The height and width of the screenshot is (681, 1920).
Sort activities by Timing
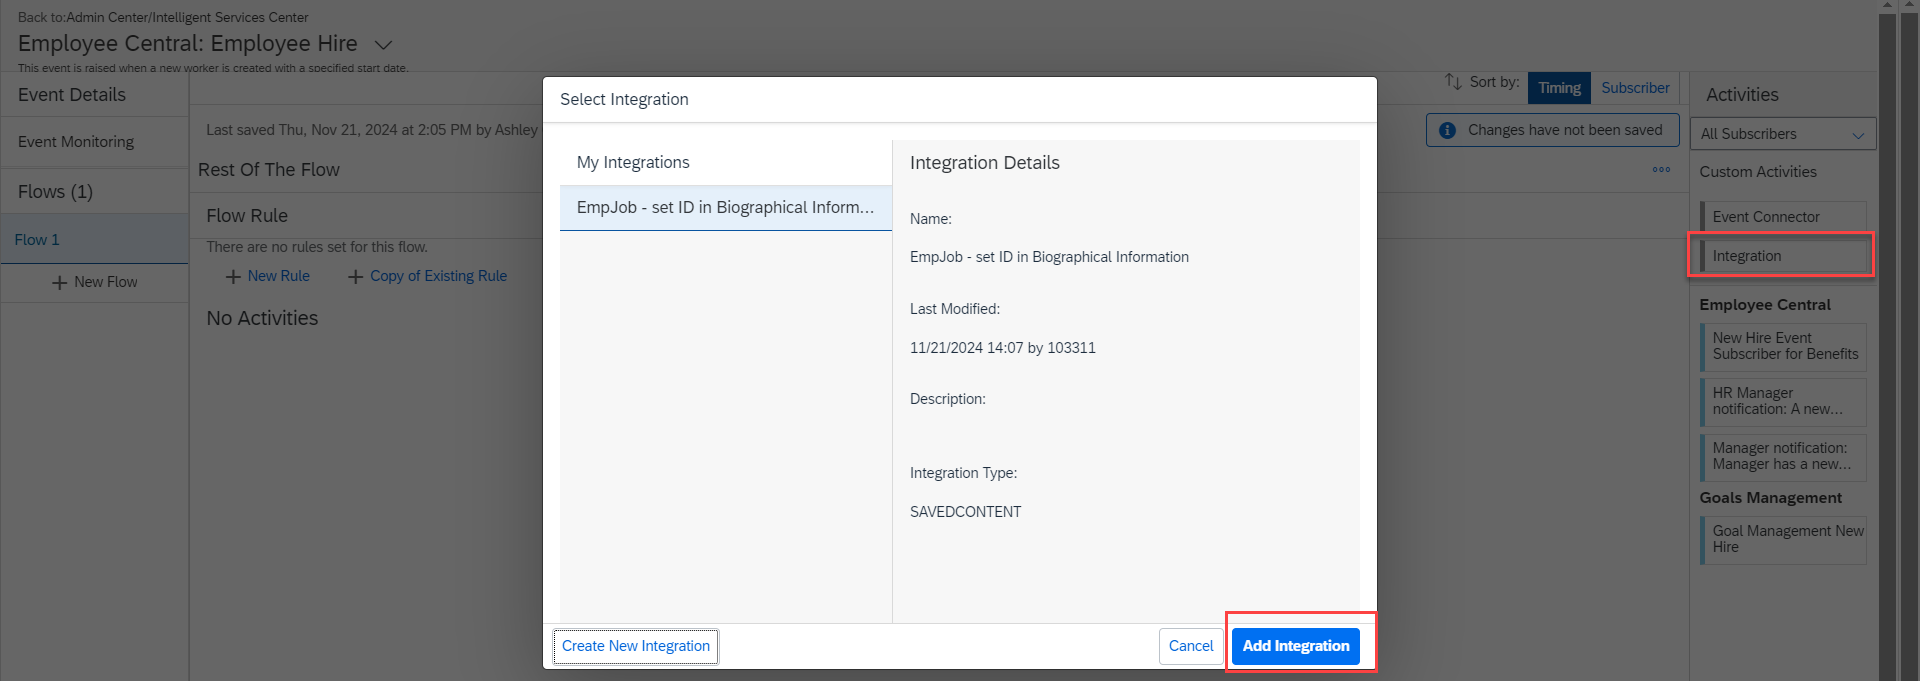pos(1559,88)
